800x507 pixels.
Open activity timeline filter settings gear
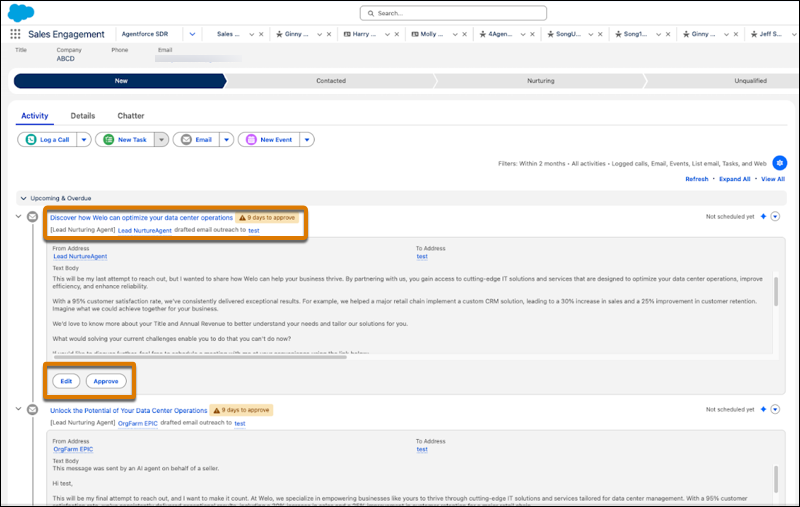pos(779,163)
